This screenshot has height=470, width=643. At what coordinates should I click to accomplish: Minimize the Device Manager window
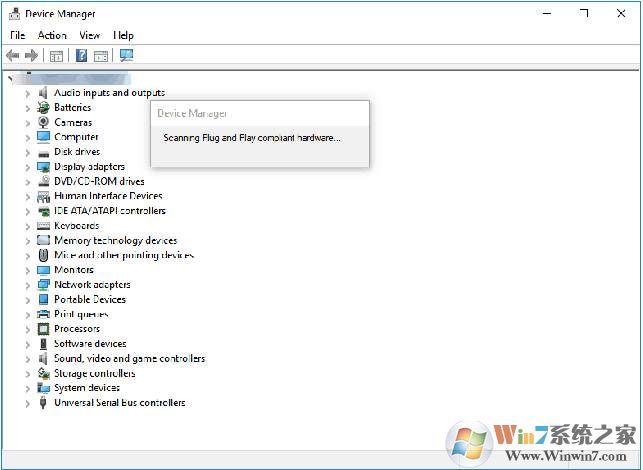point(547,14)
